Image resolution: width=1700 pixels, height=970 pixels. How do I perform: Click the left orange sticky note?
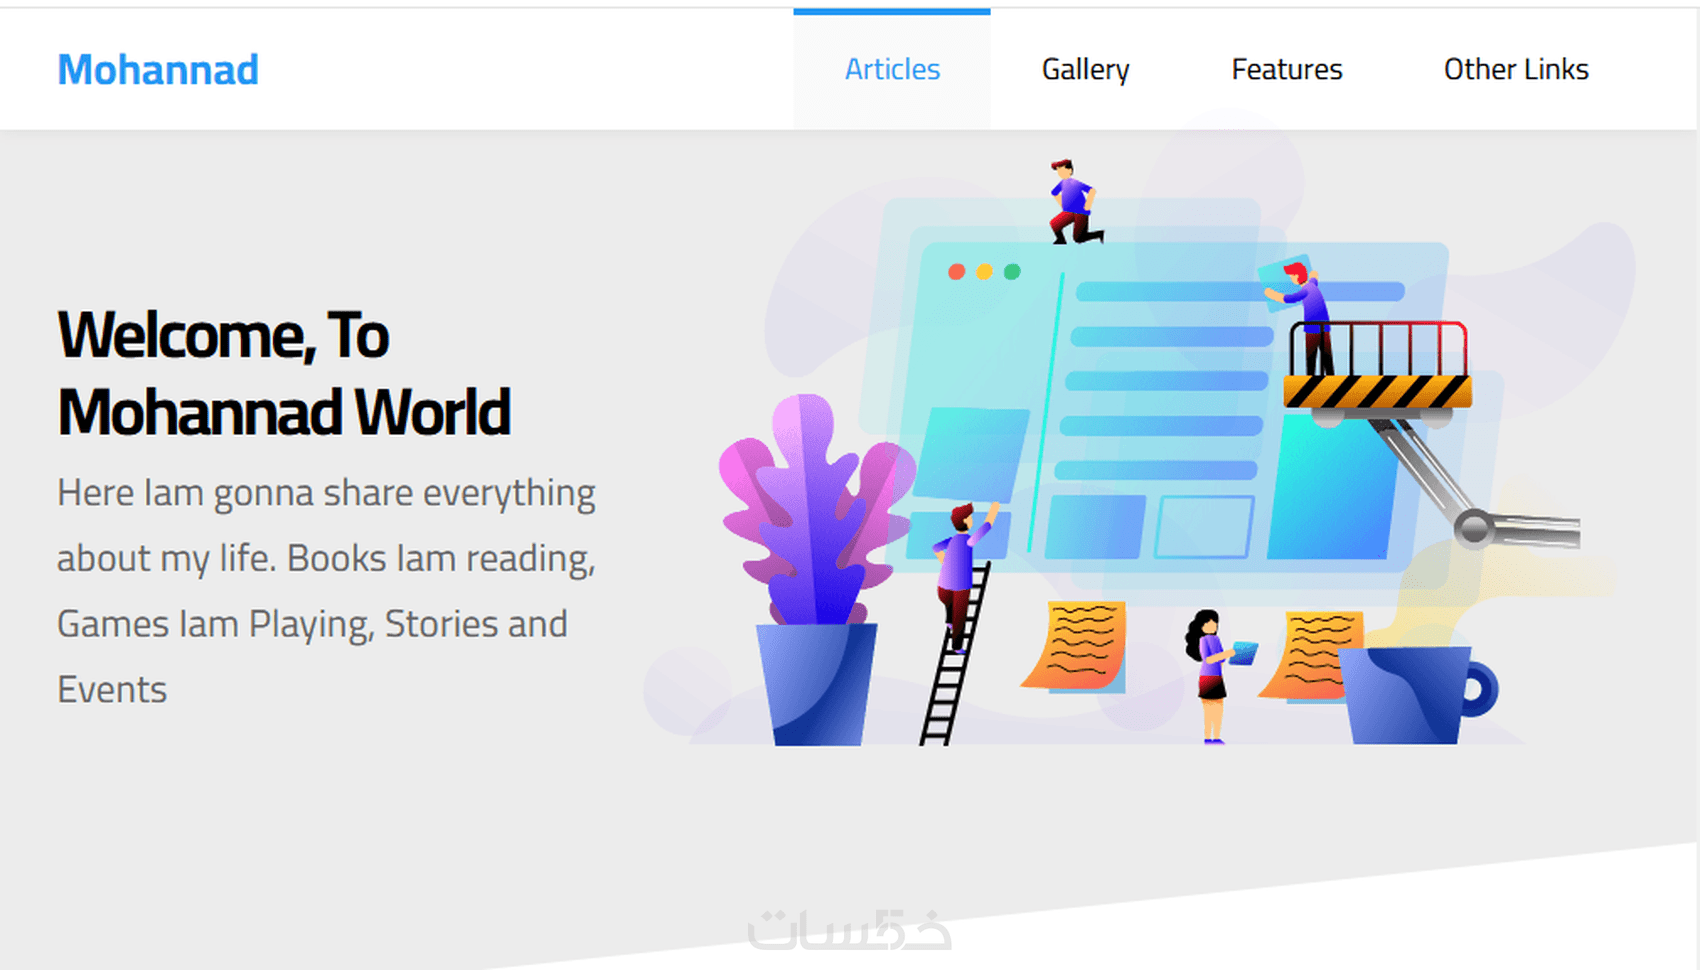coord(1082,645)
